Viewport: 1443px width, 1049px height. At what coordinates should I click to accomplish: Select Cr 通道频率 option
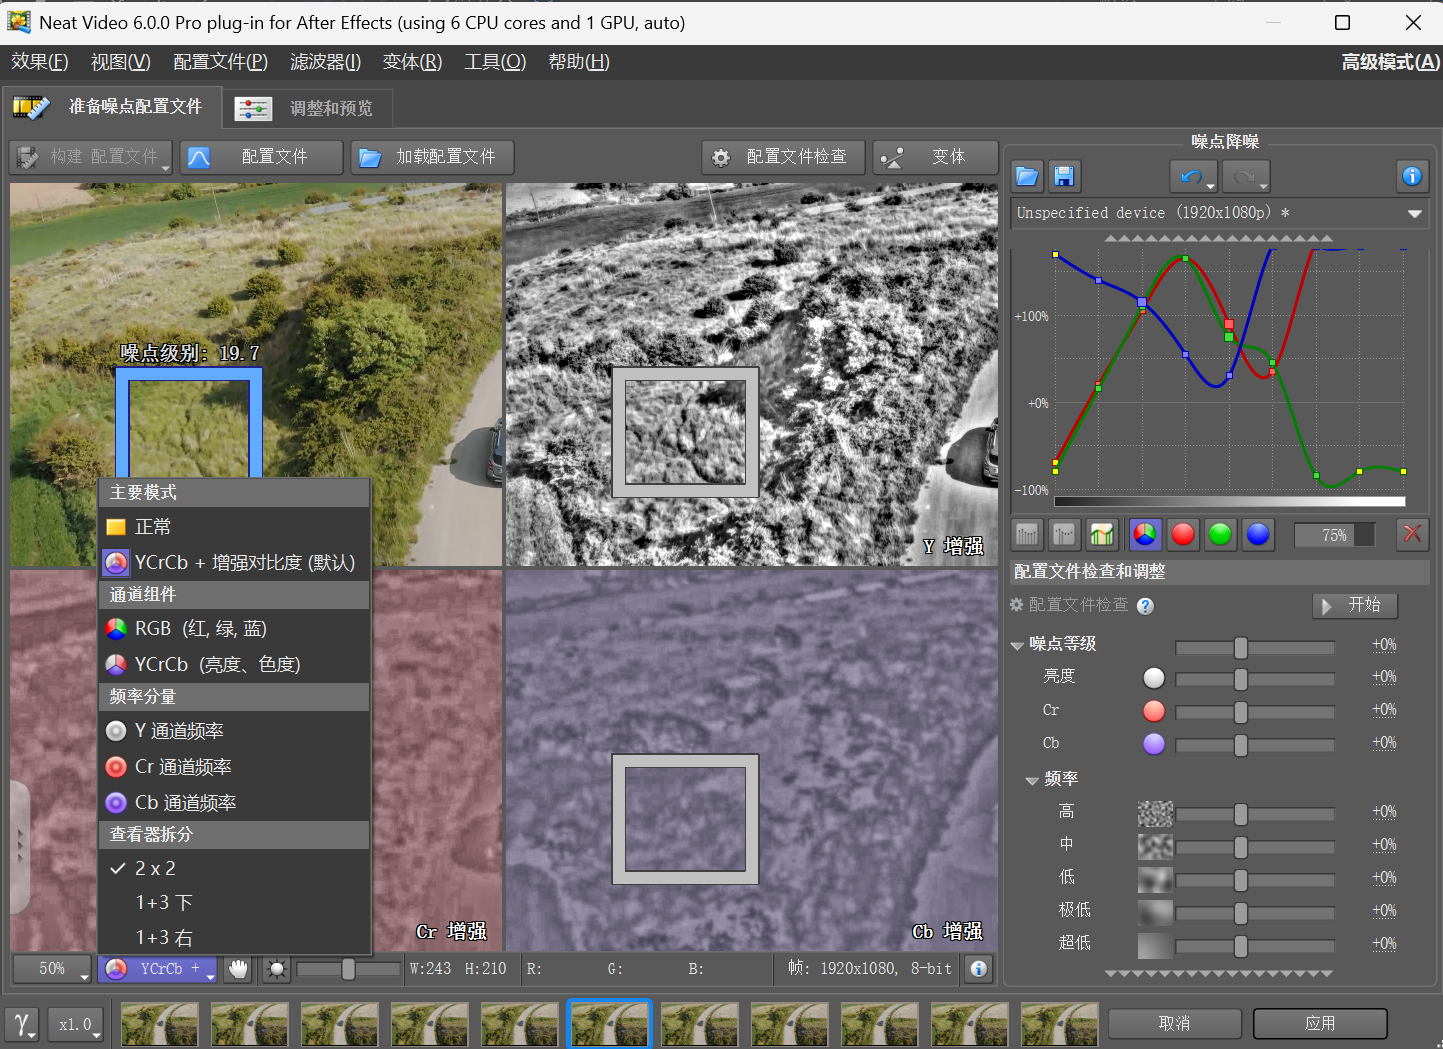pyautogui.click(x=234, y=767)
